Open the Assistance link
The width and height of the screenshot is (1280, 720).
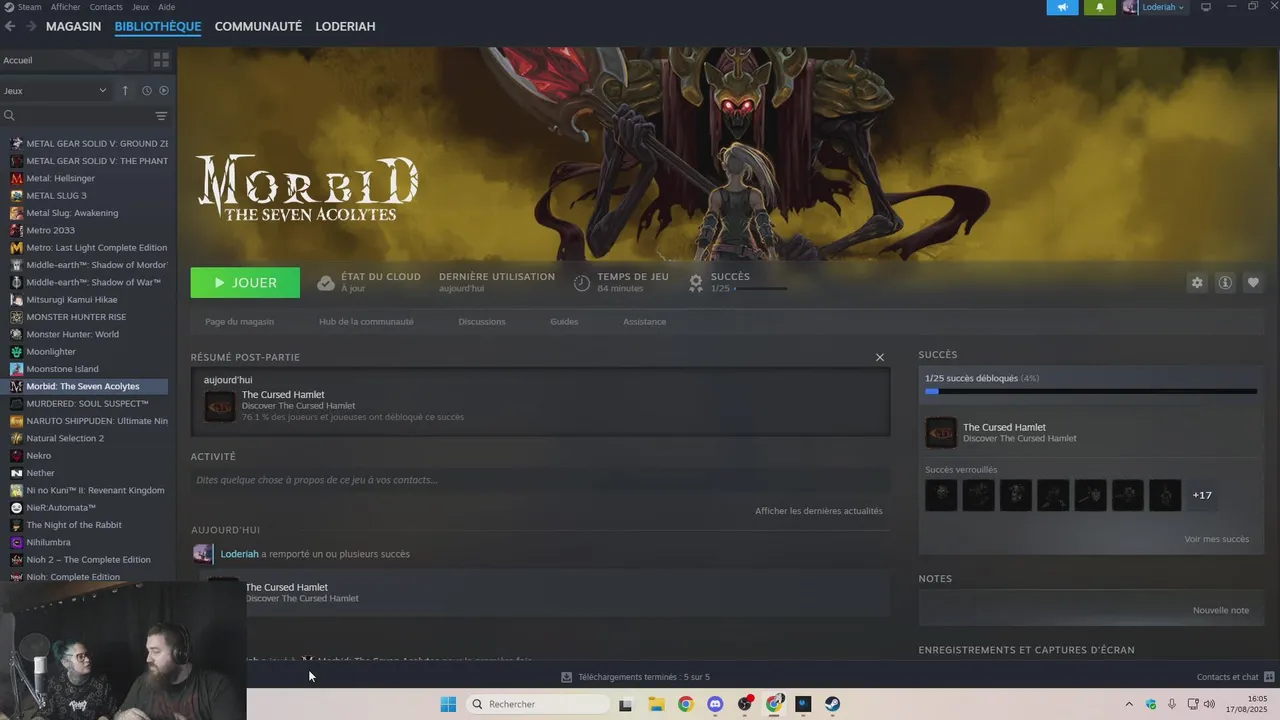point(645,322)
